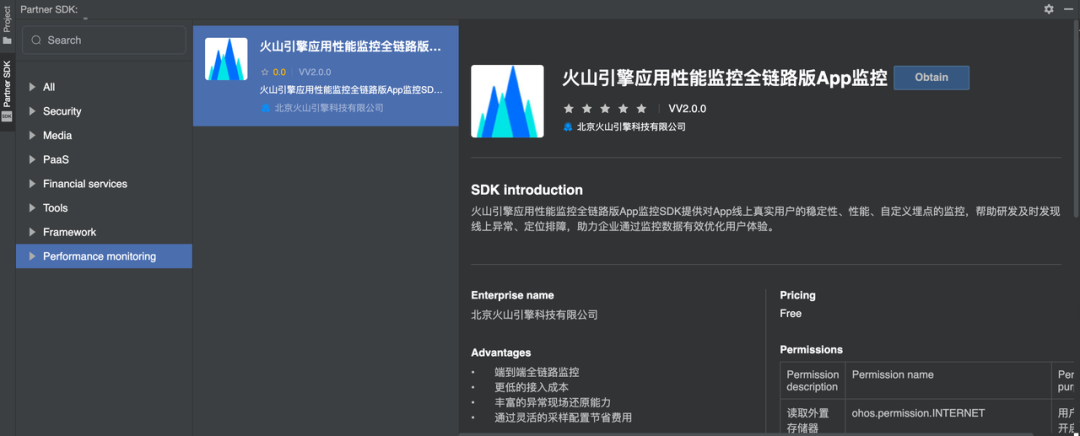Click the fifth rating star in detail pane
The image size is (1080, 436).
coord(642,109)
